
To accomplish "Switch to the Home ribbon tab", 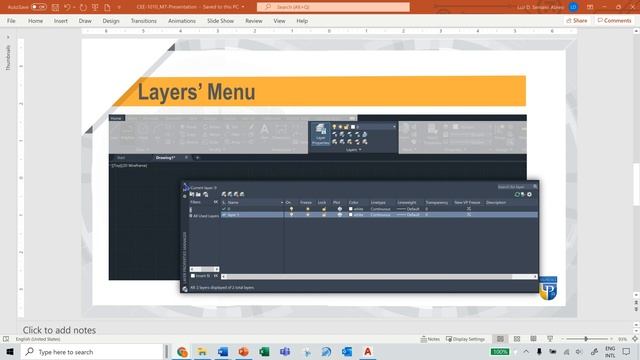I will (36, 21).
